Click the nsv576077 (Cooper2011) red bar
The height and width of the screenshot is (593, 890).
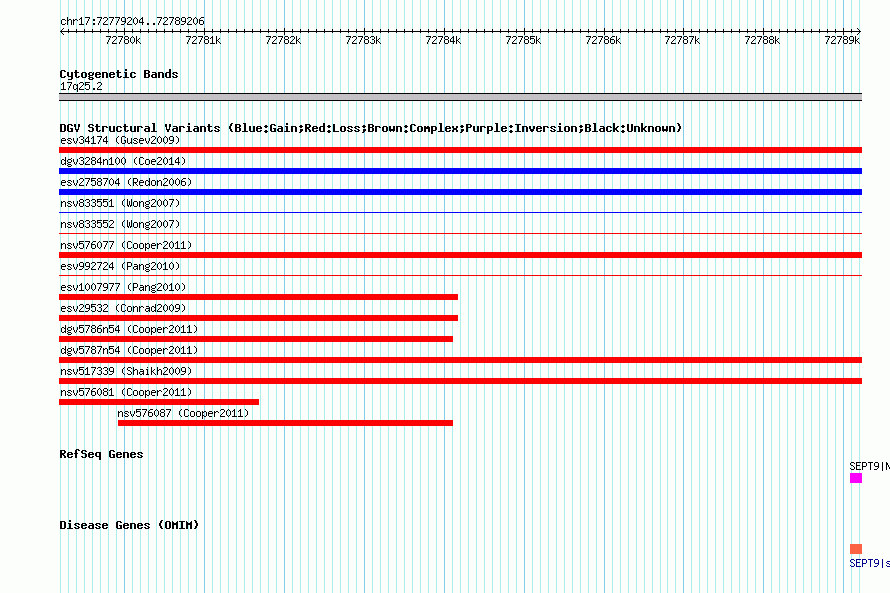(x=460, y=255)
